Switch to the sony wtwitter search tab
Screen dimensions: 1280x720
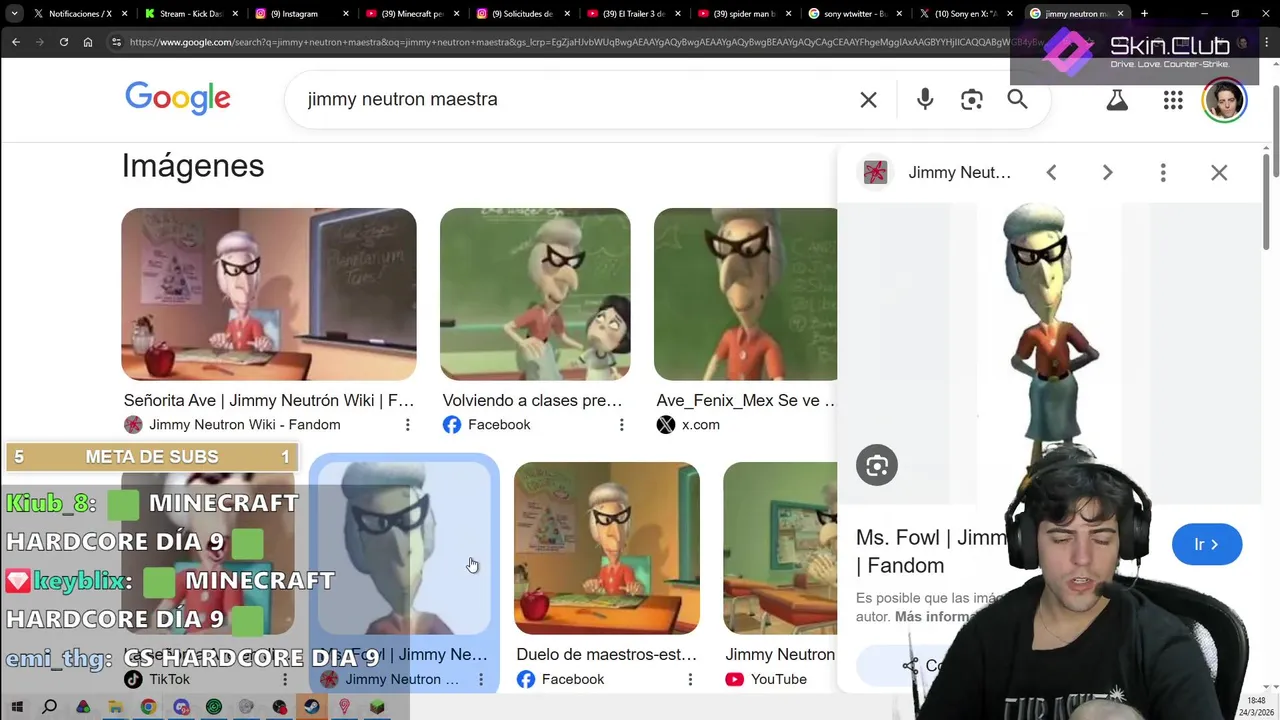point(853,14)
